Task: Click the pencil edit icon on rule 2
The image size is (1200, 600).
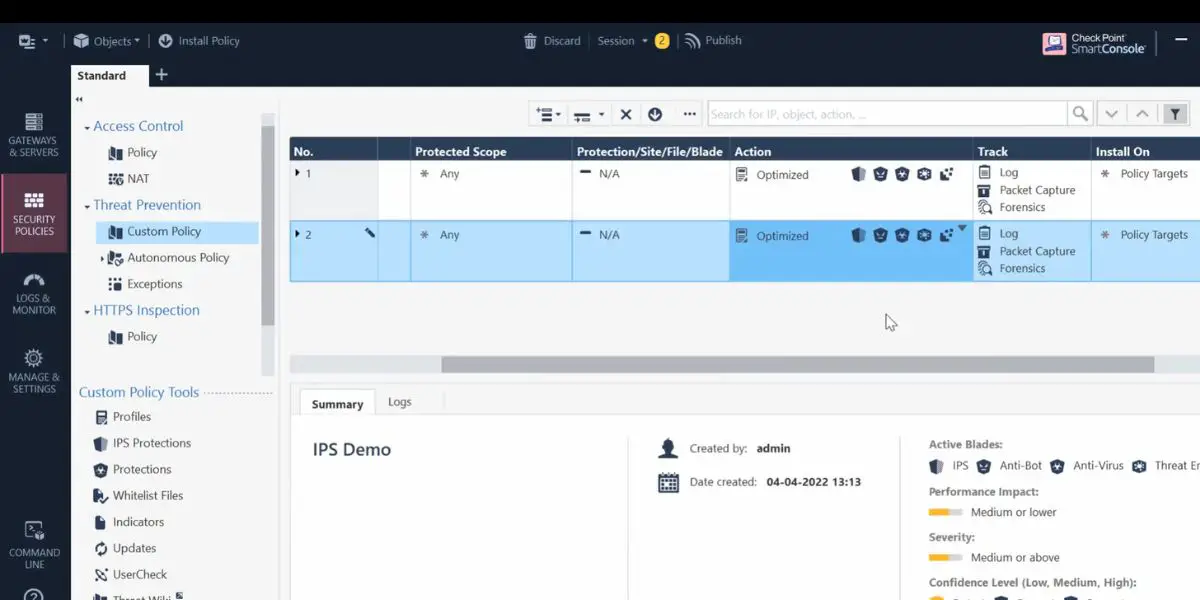Action: (x=370, y=233)
